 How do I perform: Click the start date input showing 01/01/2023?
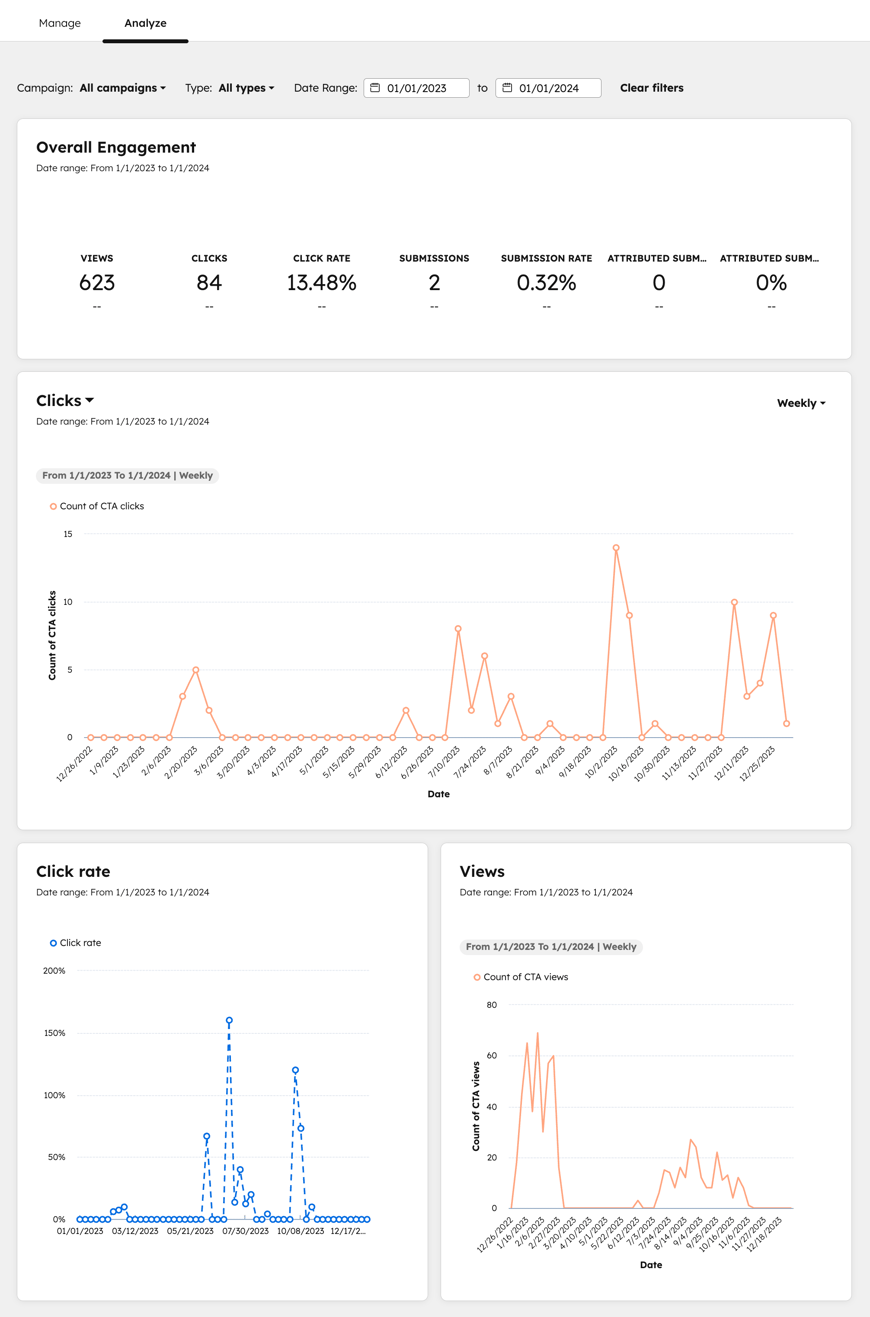[x=425, y=88]
